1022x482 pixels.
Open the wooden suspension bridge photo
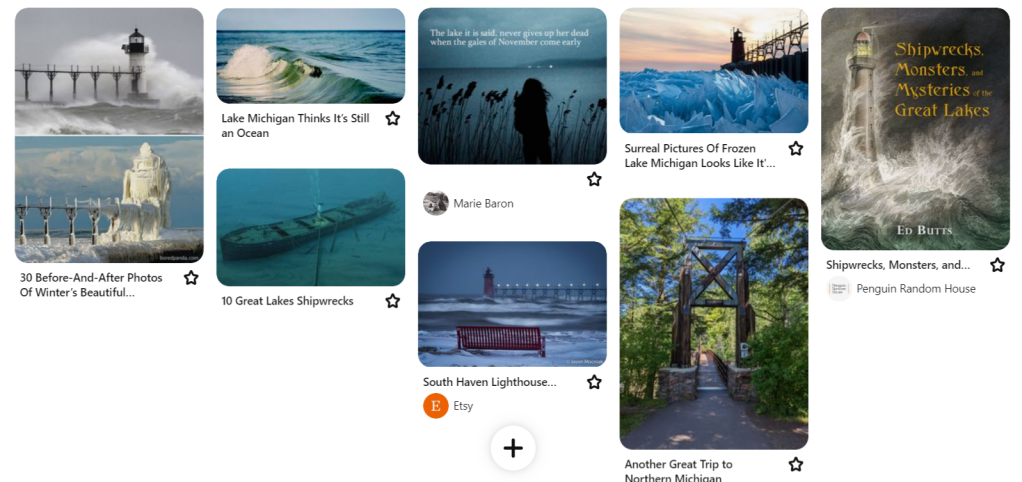[713, 323]
